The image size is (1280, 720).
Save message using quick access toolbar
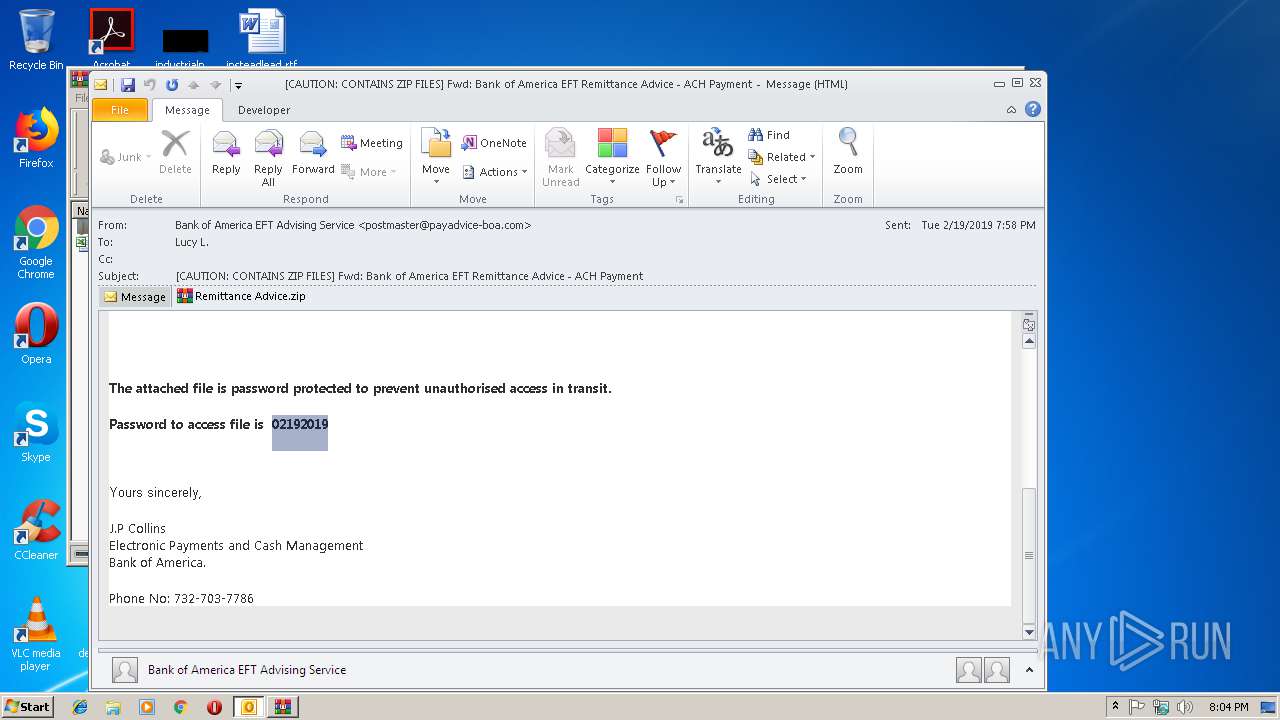128,85
